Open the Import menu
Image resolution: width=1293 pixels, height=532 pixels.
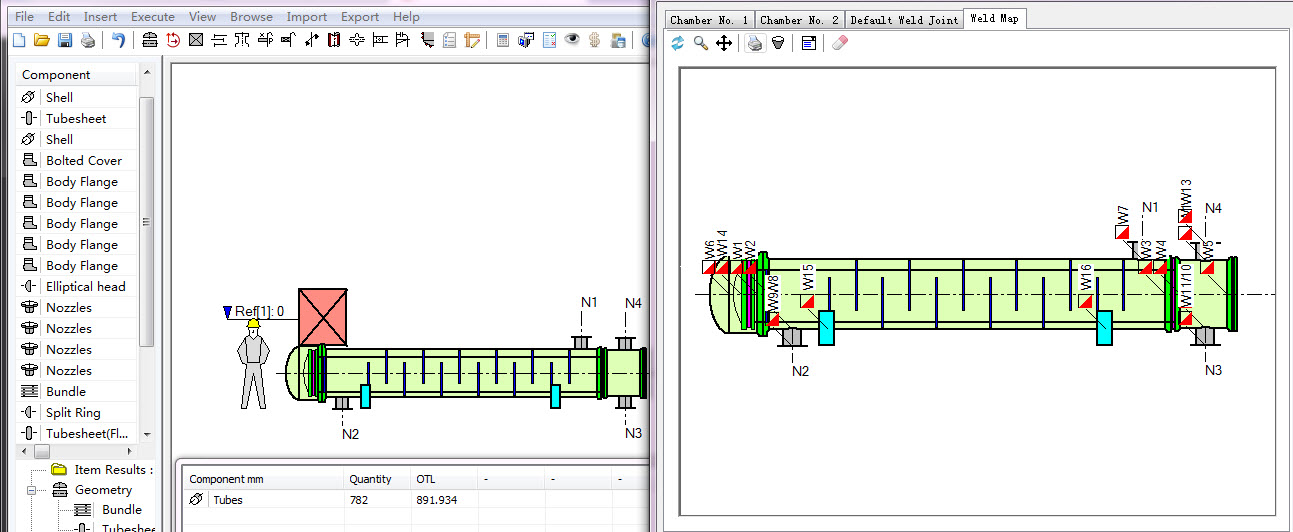(306, 17)
